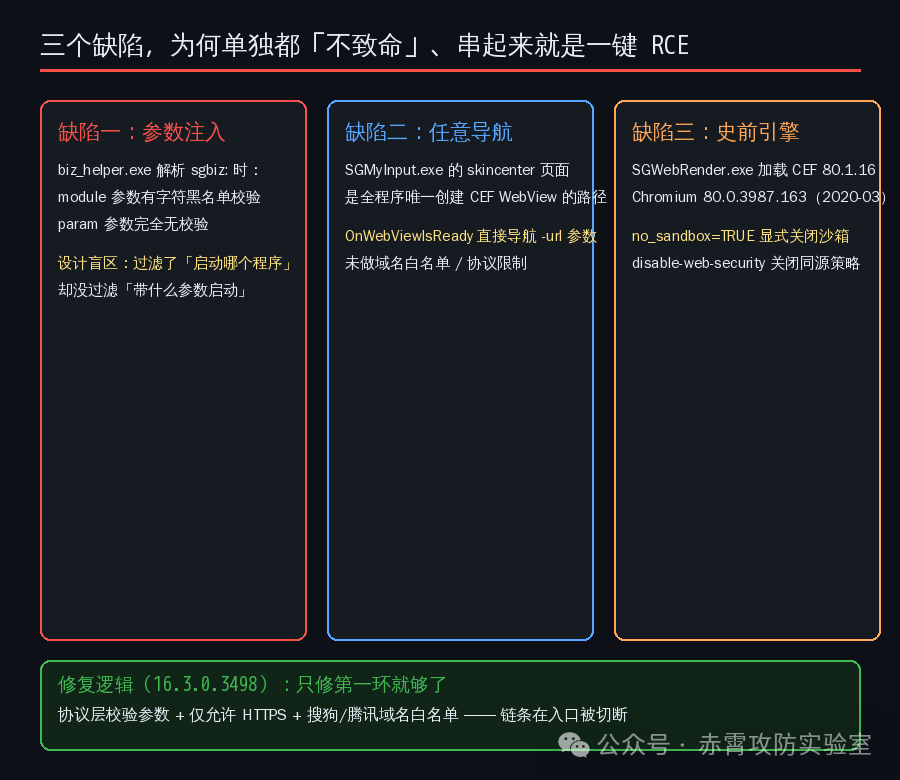Select the blue heading 缺陷二：任意导航

[429, 132]
